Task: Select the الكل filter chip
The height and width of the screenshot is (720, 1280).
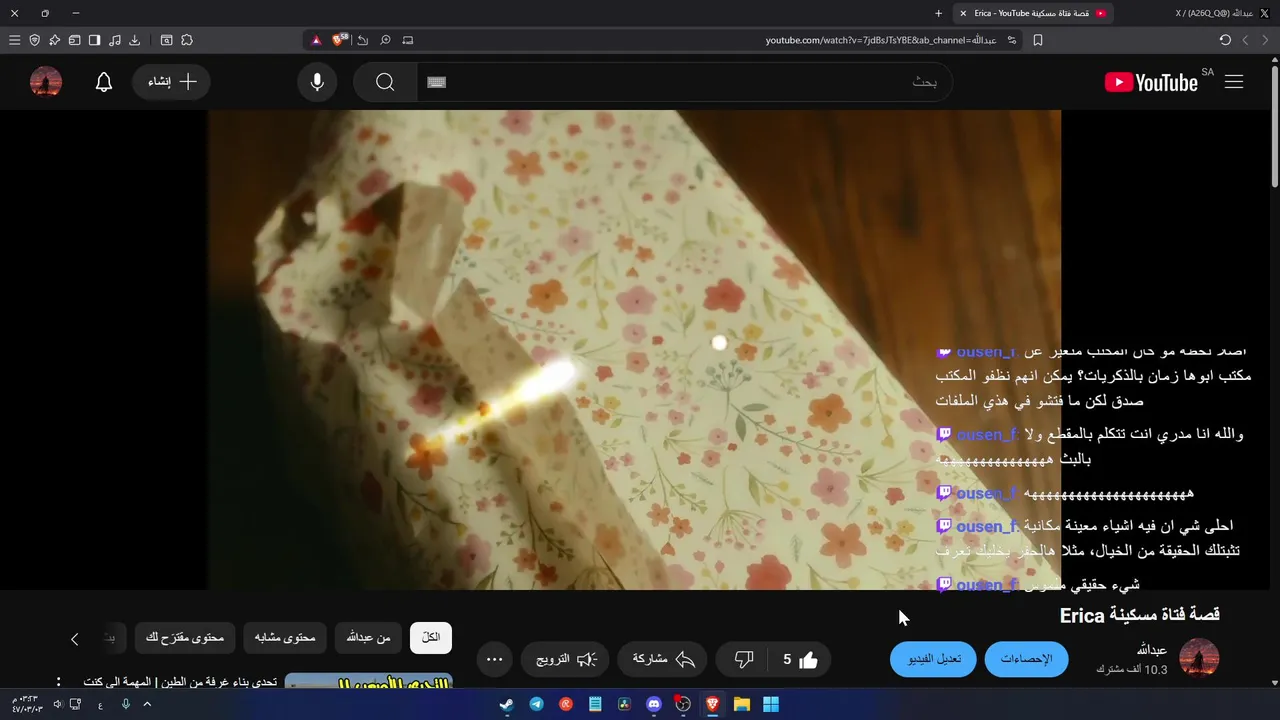Action: pyautogui.click(x=431, y=637)
